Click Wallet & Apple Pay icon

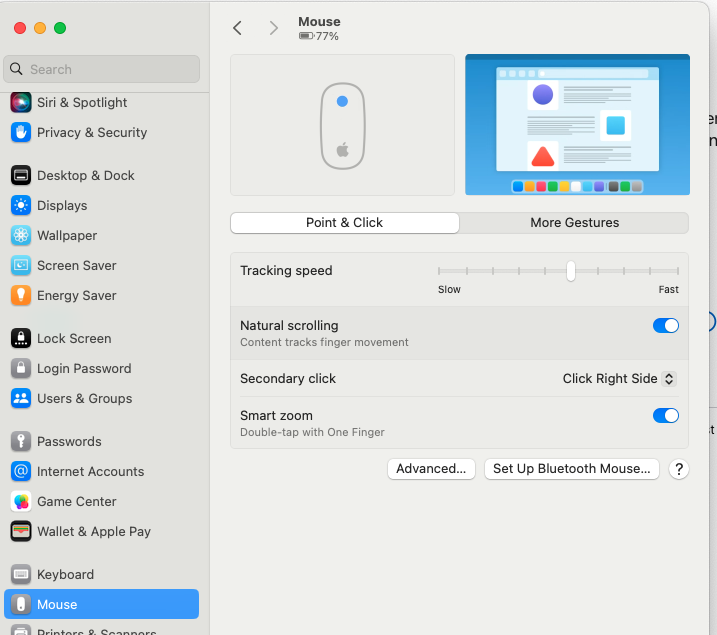(21, 531)
